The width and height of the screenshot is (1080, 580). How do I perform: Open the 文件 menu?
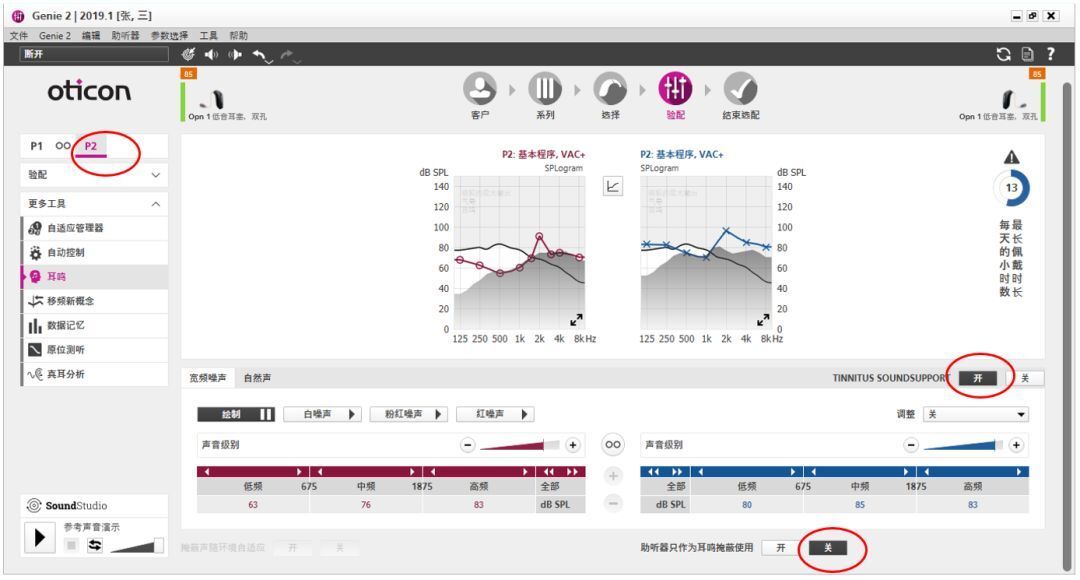point(19,35)
